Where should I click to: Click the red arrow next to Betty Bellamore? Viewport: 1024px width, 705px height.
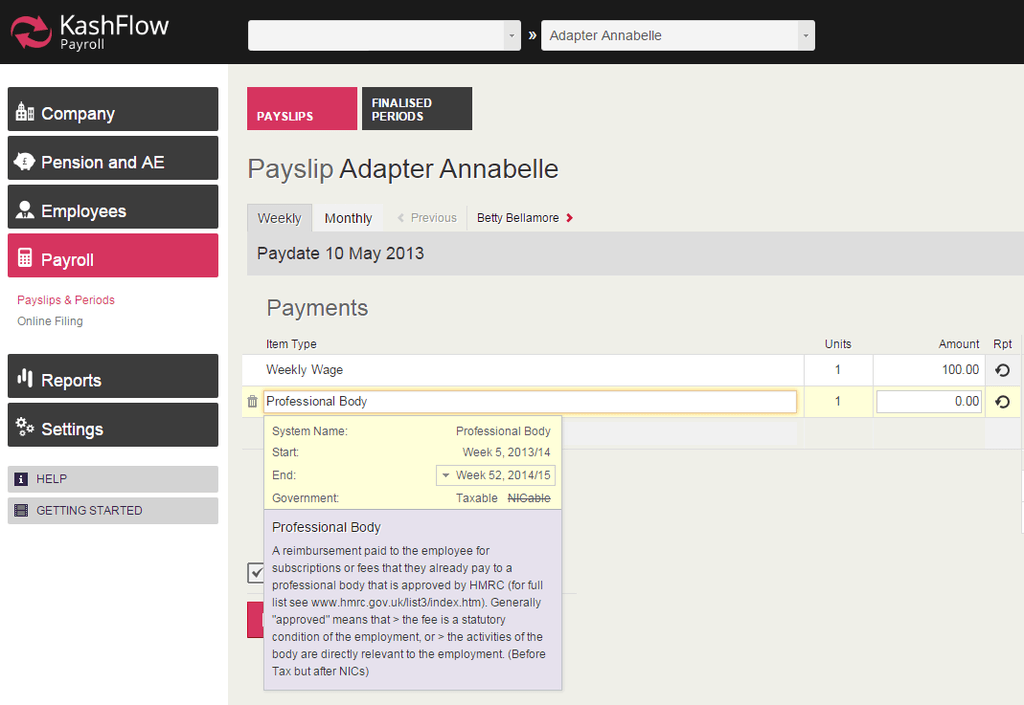click(570, 218)
